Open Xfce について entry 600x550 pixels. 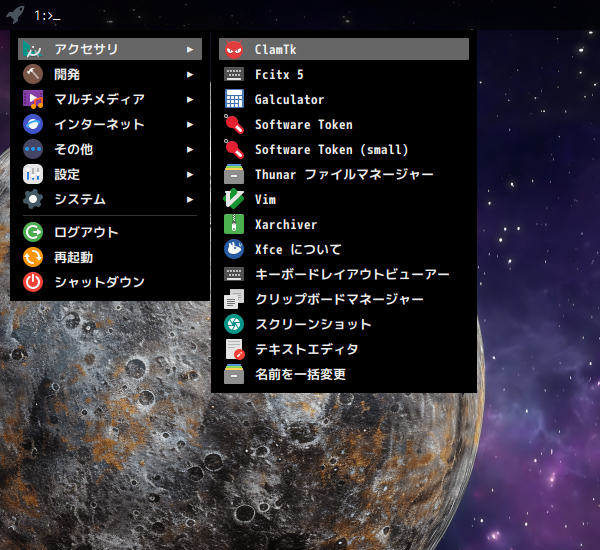[344, 249]
